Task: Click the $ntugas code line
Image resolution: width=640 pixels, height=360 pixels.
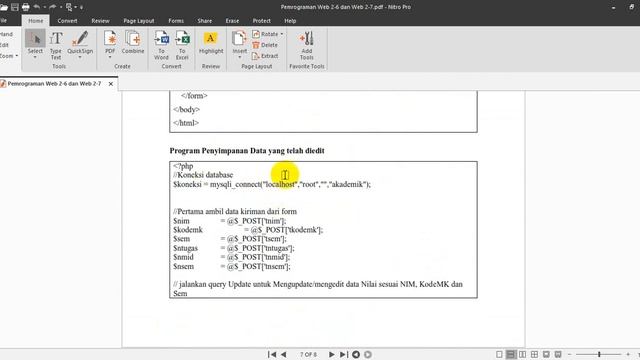Action: (x=233, y=248)
